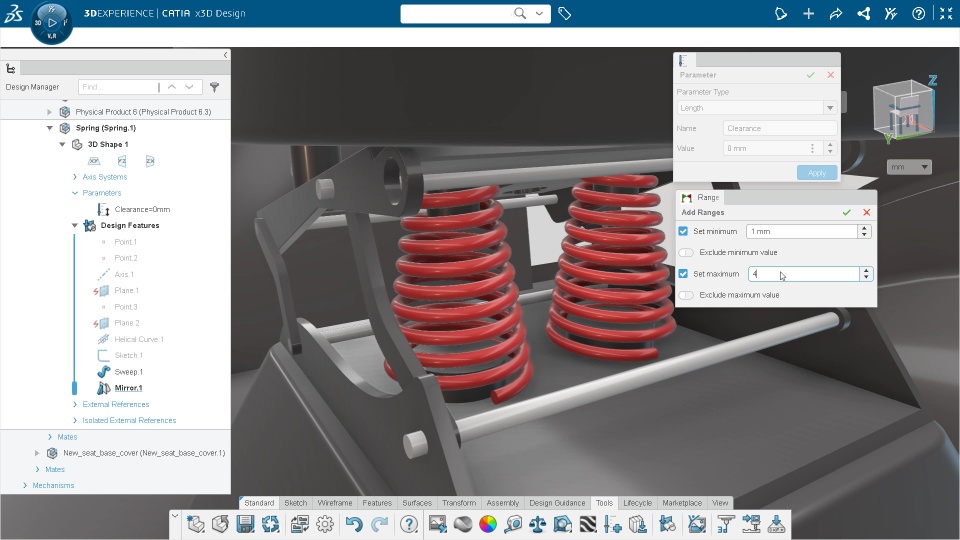Click the search magnifier icon
This screenshot has height=540, width=960.
tap(520, 13)
